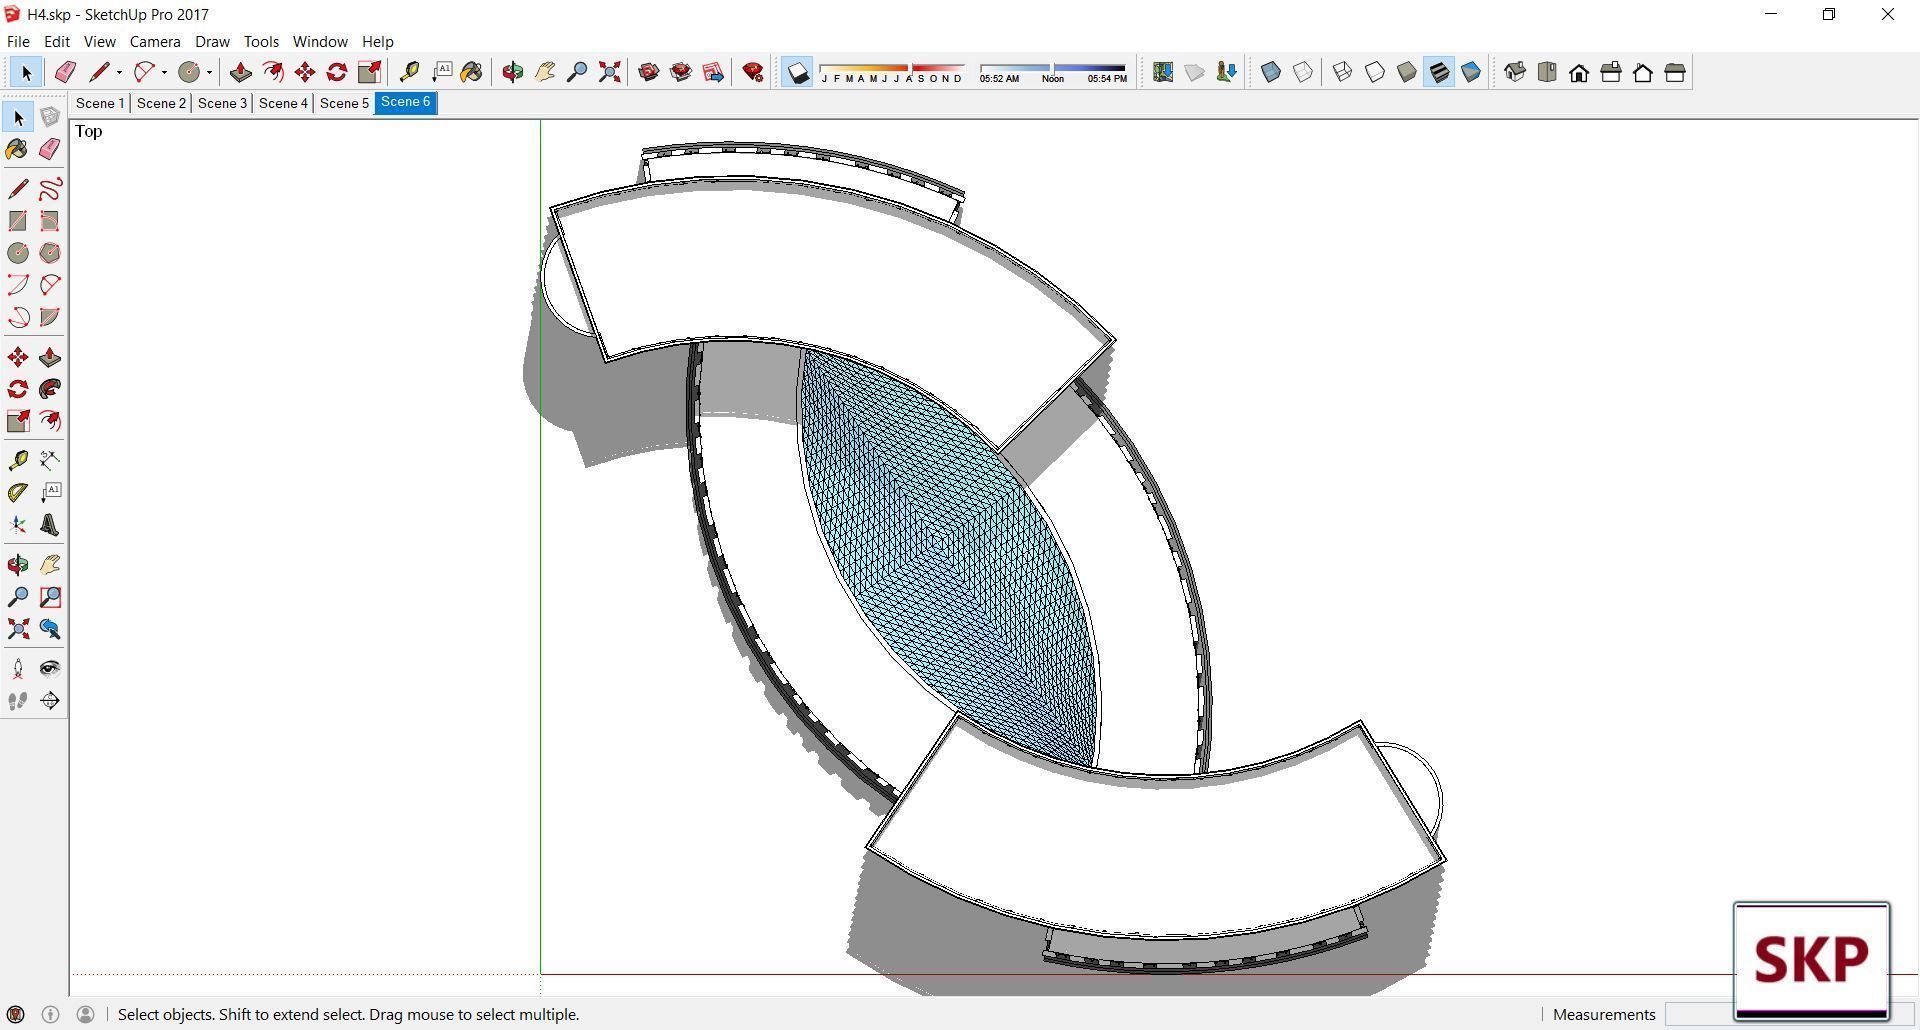Toggle X-Ray face style
Image resolution: width=1920 pixels, height=1030 pixels.
coord(1271,72)
